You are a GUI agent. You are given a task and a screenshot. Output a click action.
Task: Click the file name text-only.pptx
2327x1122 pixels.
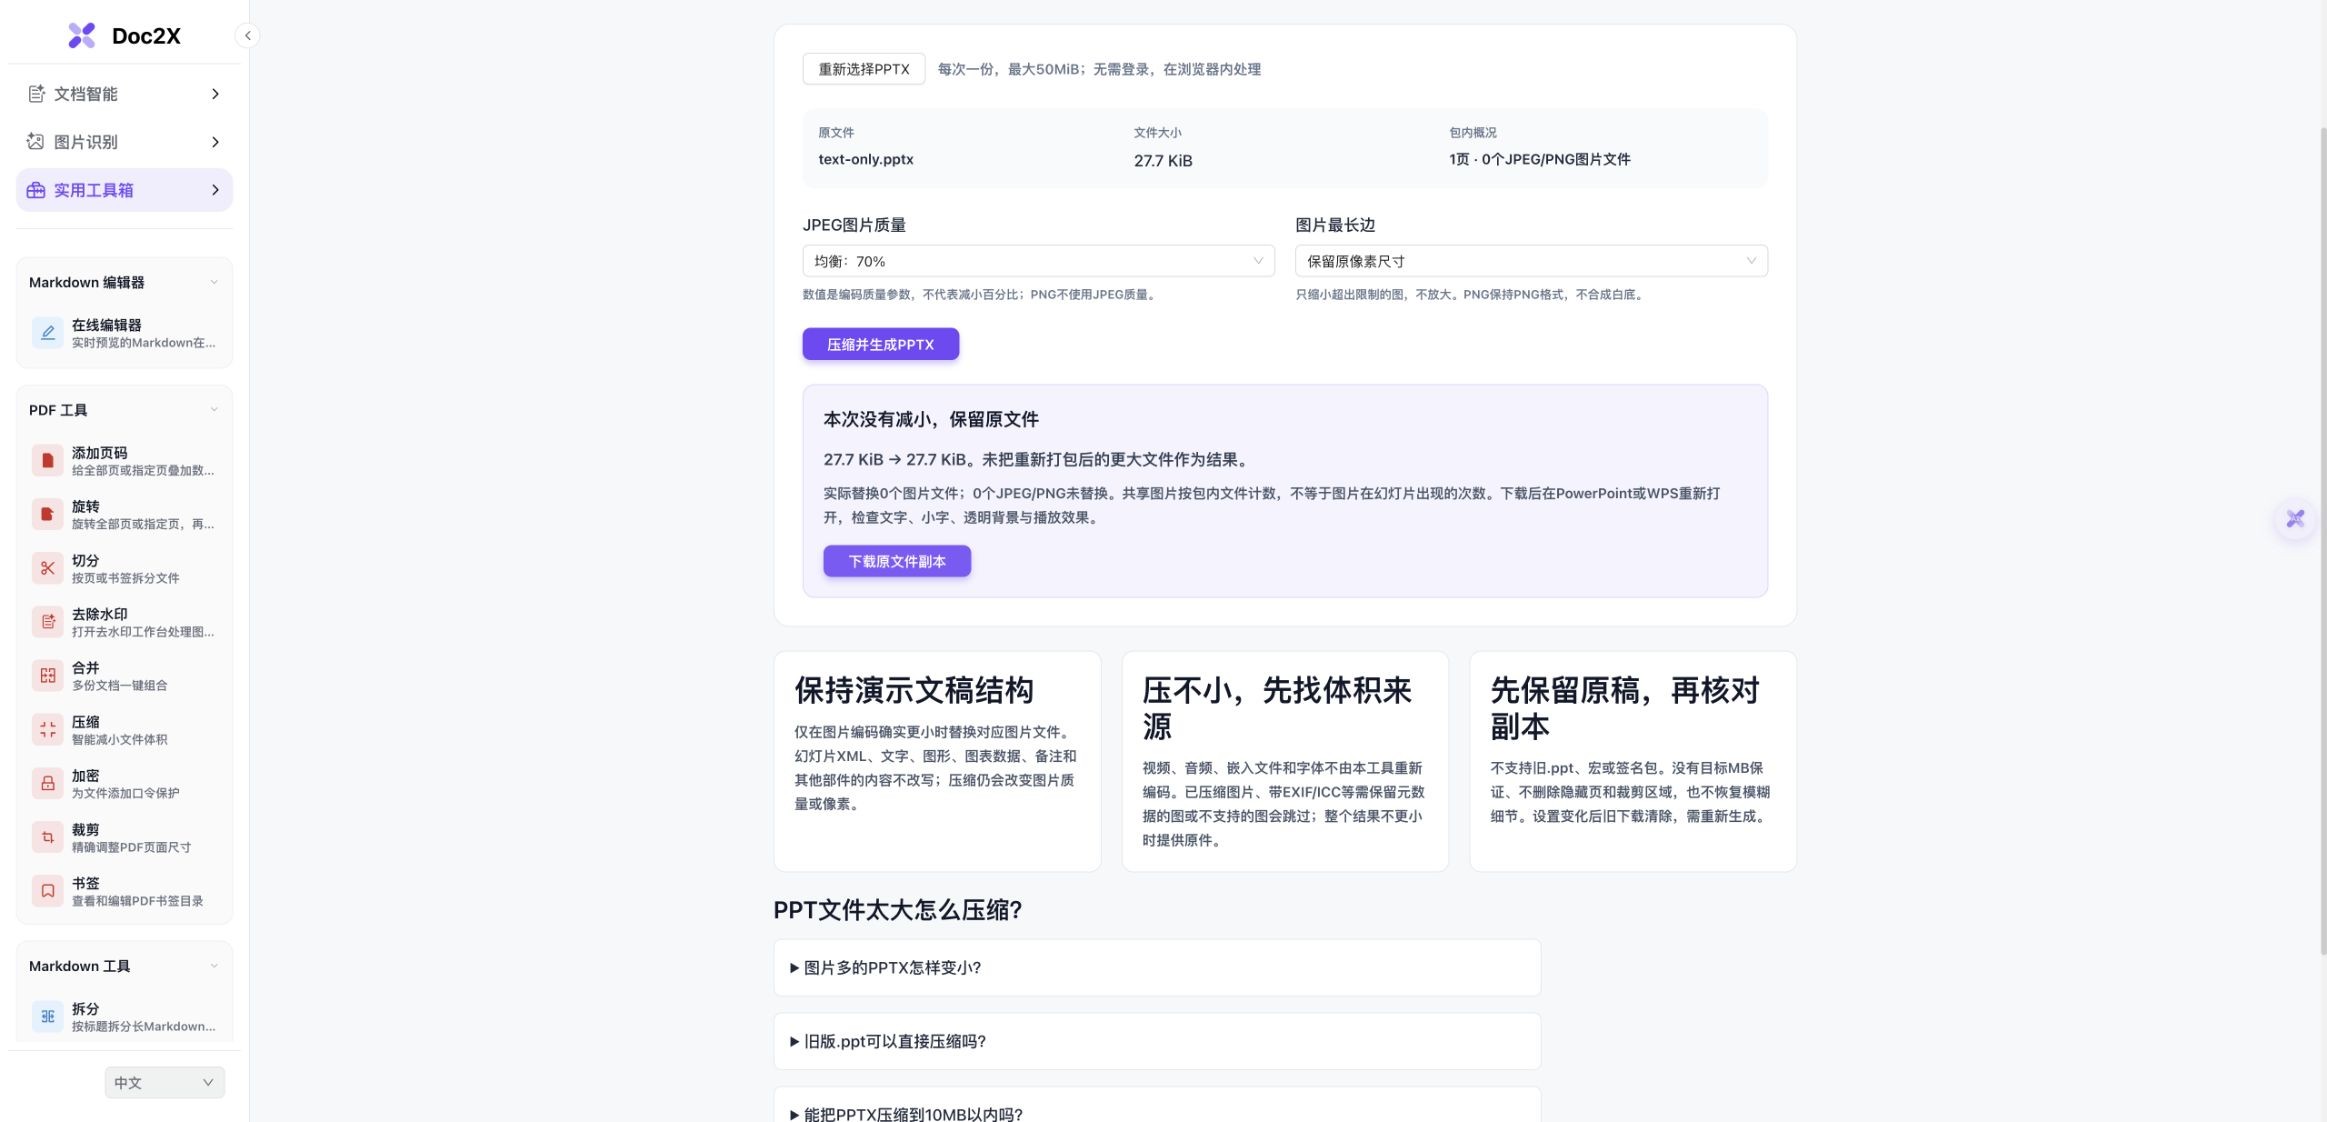pos(866,160)
